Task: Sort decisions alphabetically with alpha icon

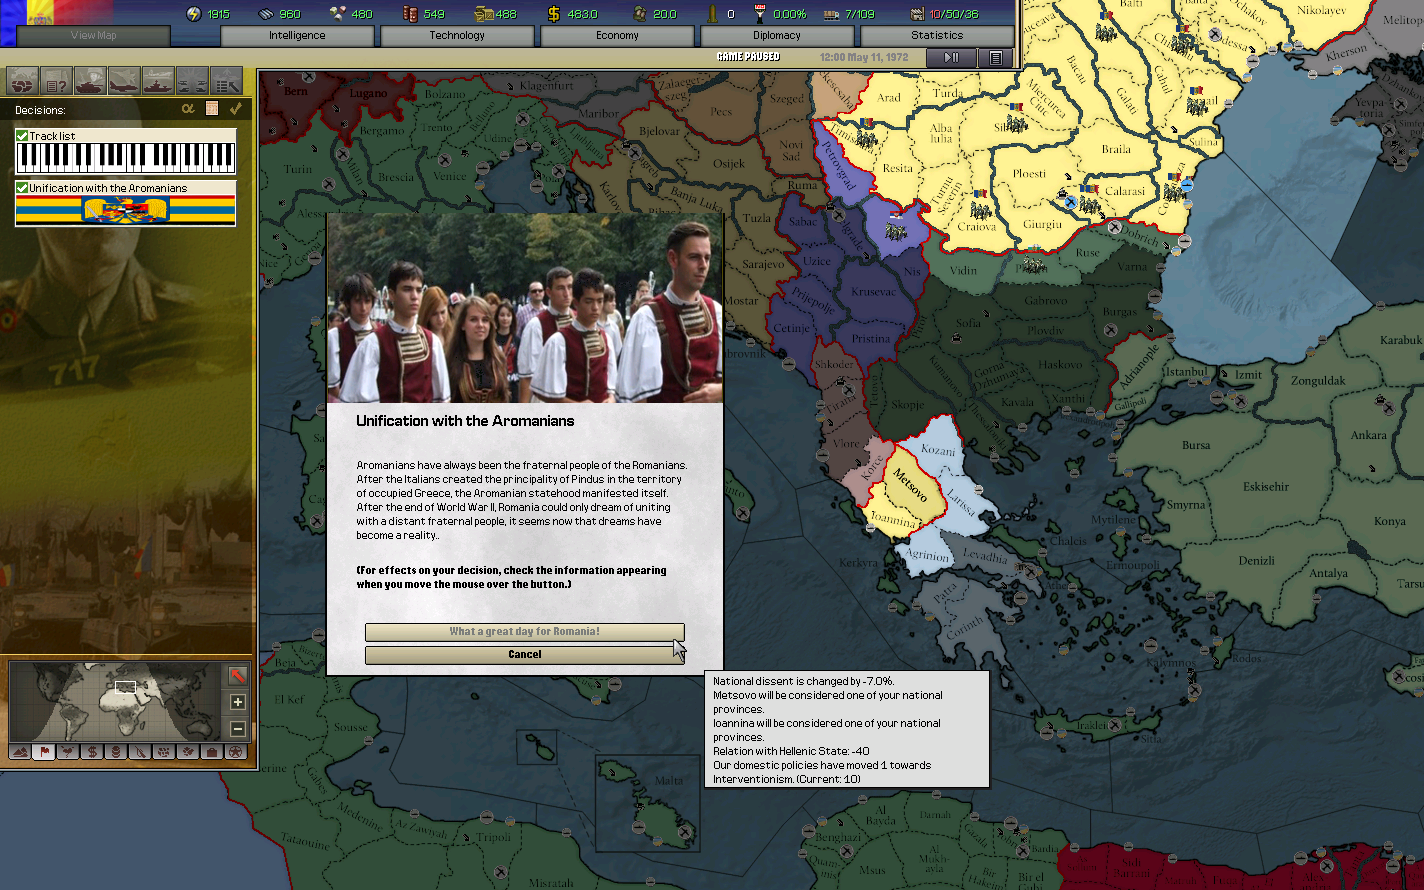Action: [x=188, y=109]
